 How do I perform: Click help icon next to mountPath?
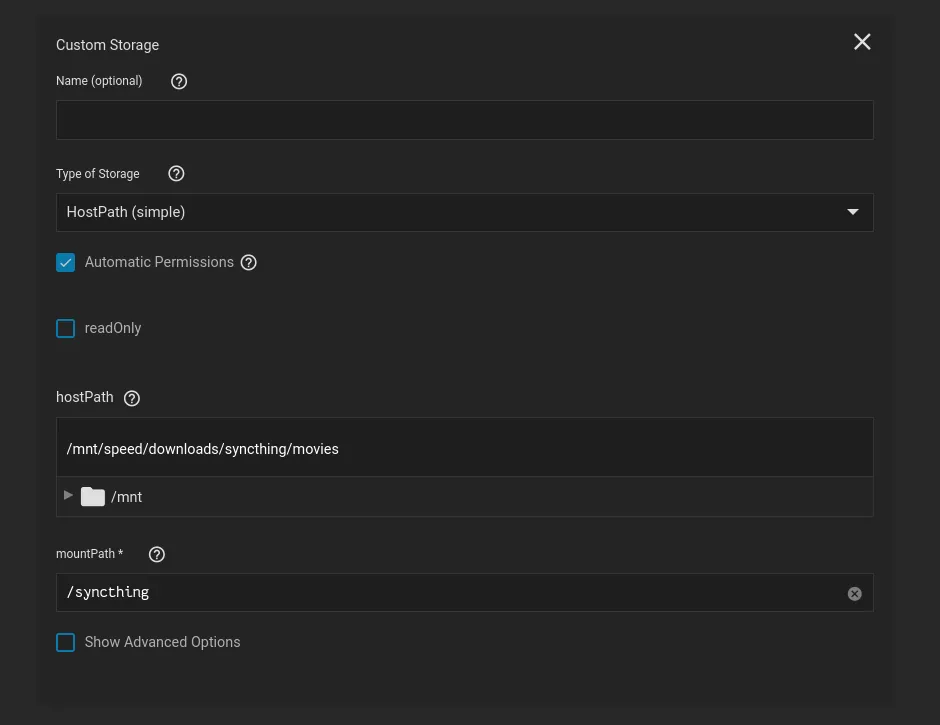click(x=157, y=554)
